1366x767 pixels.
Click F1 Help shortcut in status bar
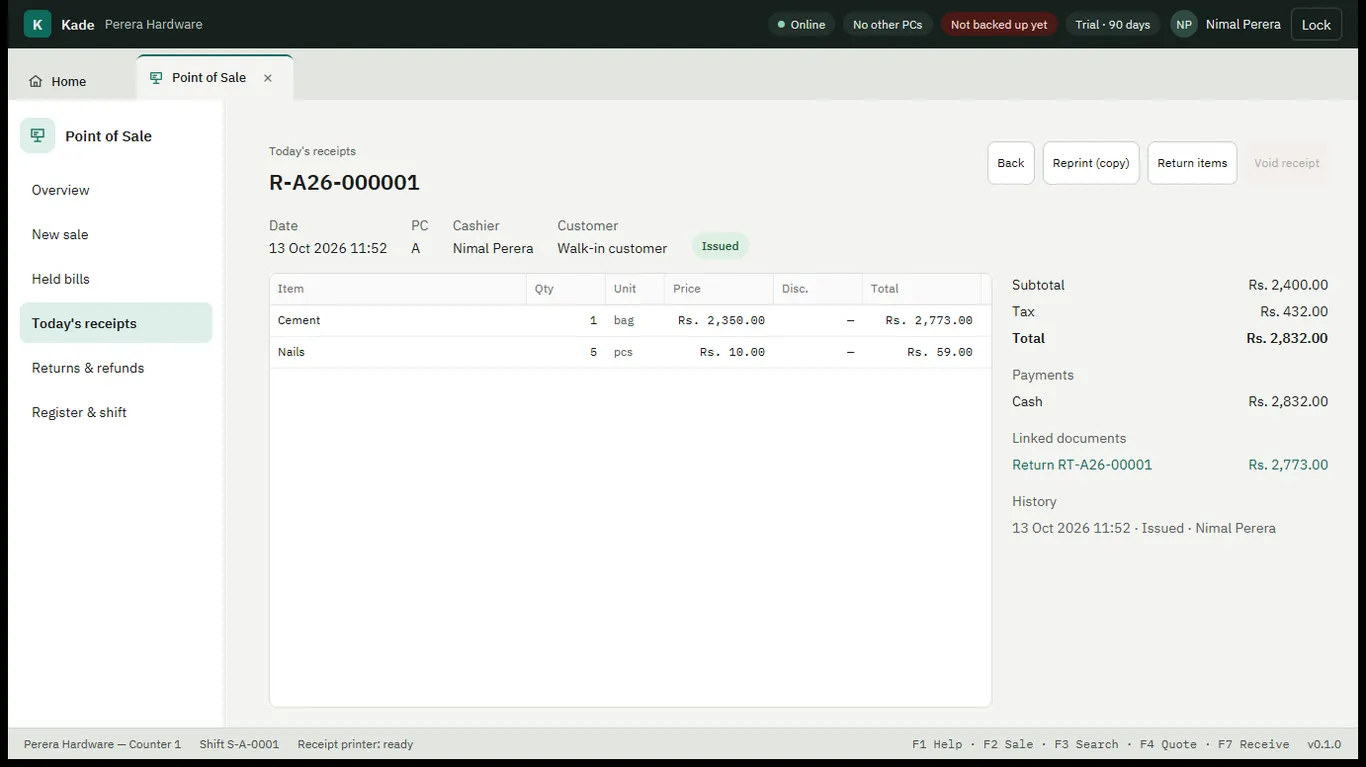tap(937, 744)
